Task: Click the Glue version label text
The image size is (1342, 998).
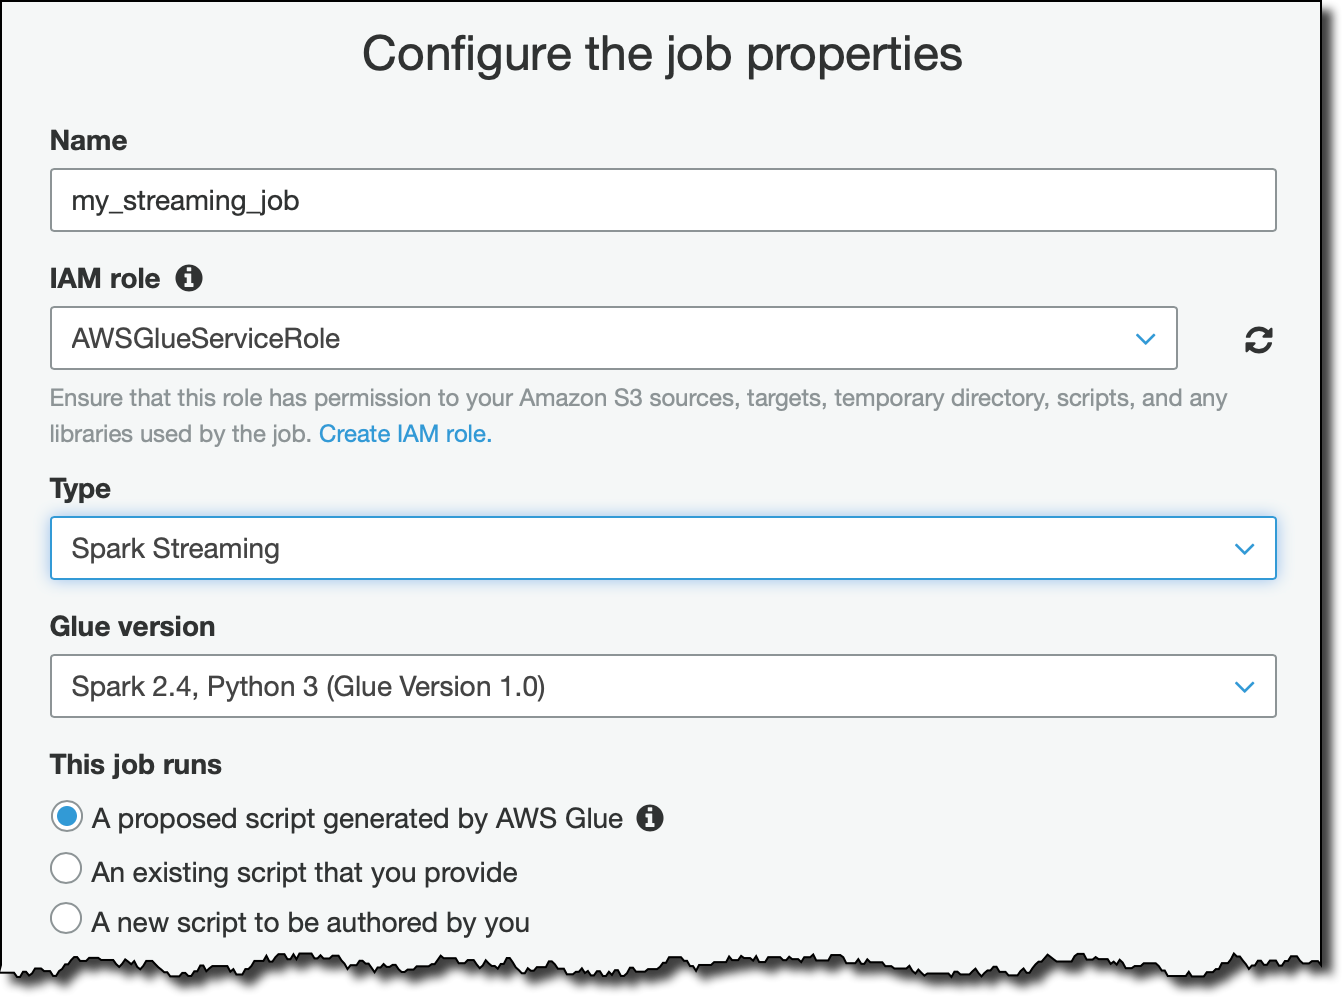Action: 133,627
